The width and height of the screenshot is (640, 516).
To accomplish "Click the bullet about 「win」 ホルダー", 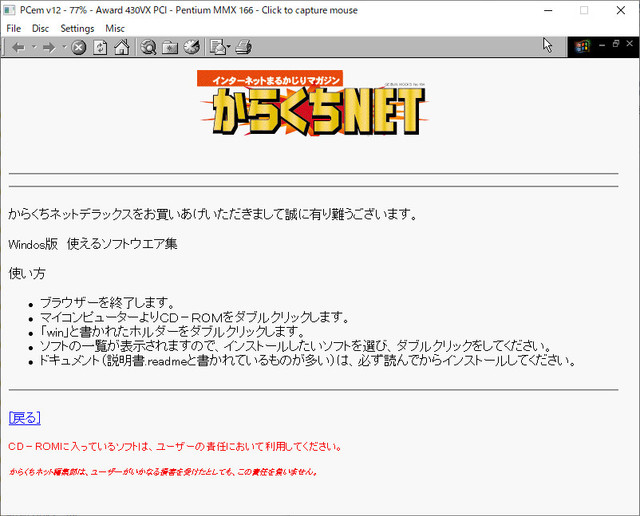I will tap(172, 331).
